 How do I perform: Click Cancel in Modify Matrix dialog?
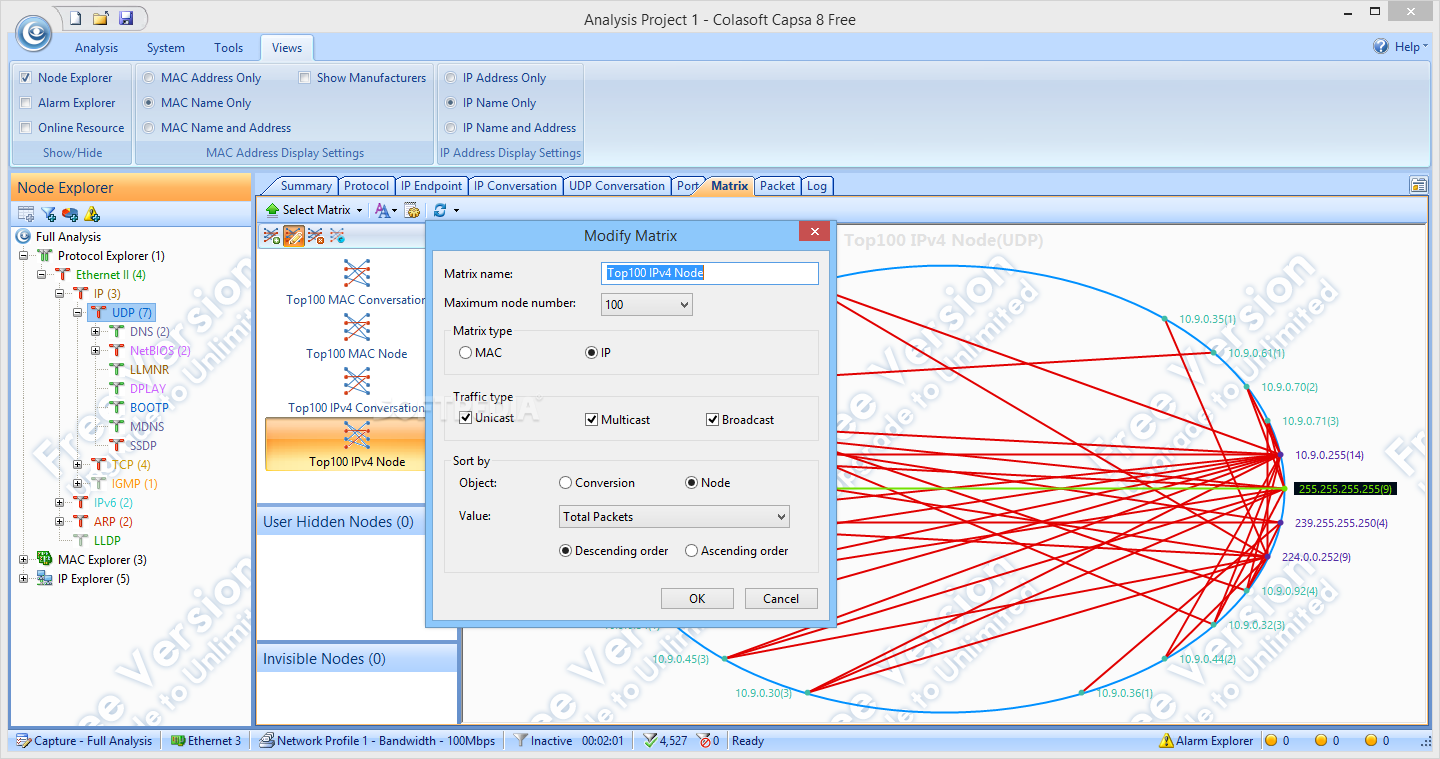(x=781, y=599)
